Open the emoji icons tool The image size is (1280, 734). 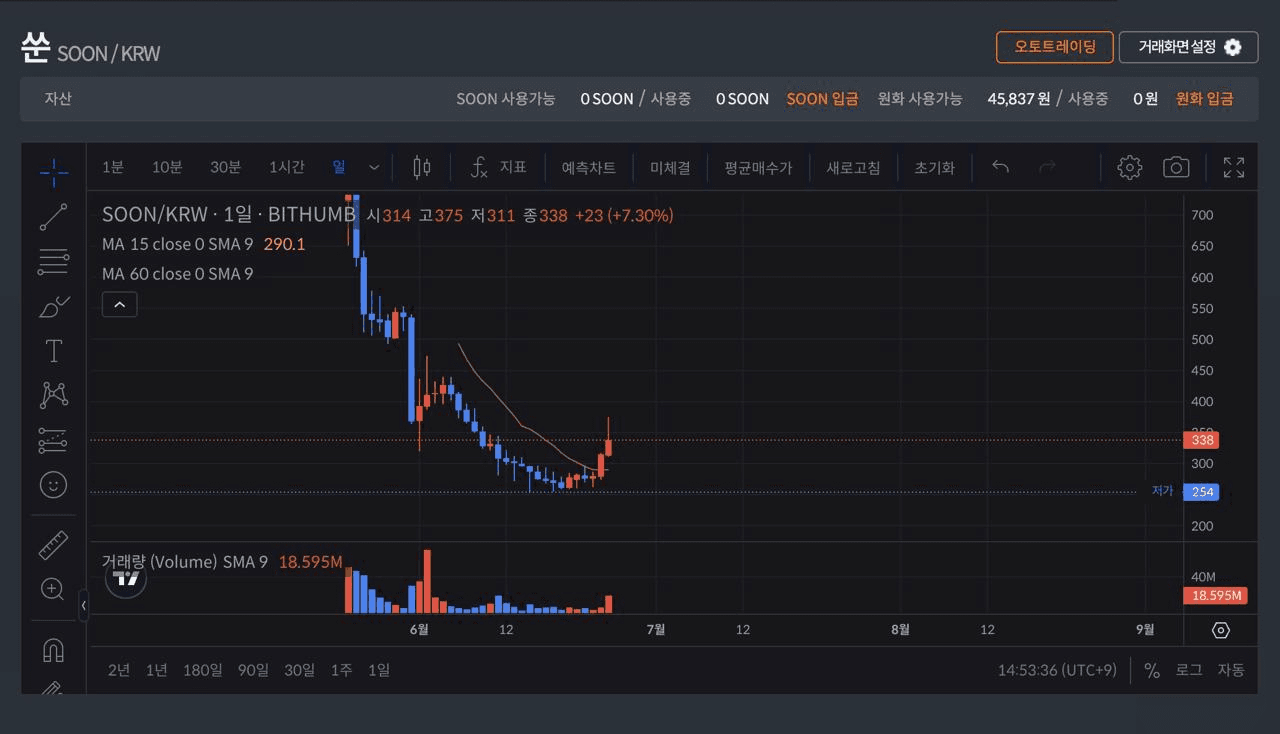pos(54,485)
